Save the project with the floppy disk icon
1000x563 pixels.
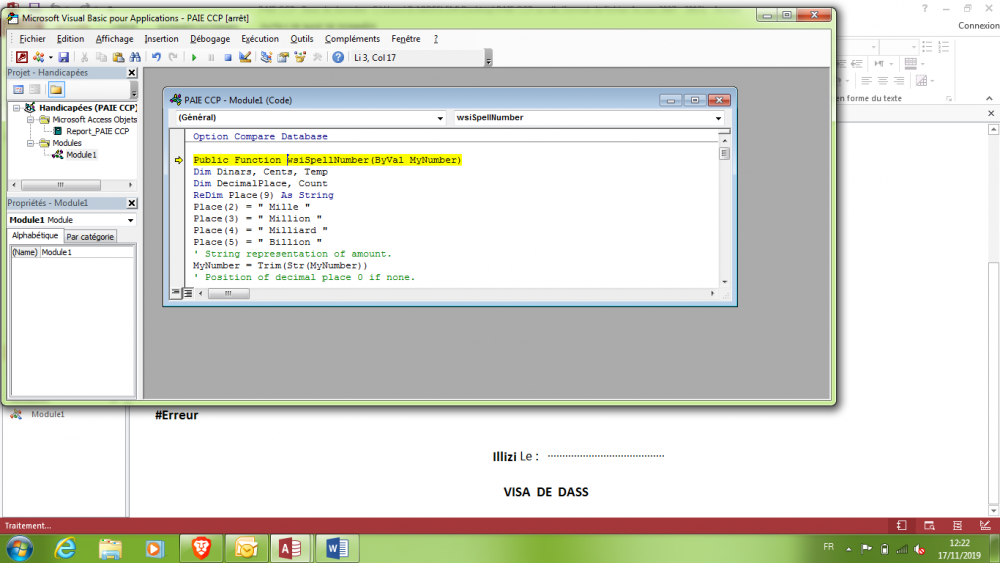pyautogui.click(x=64, y=57)
